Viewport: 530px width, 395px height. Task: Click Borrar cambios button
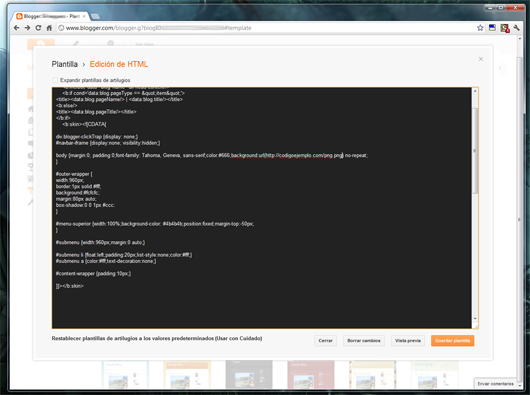(364, 341)
